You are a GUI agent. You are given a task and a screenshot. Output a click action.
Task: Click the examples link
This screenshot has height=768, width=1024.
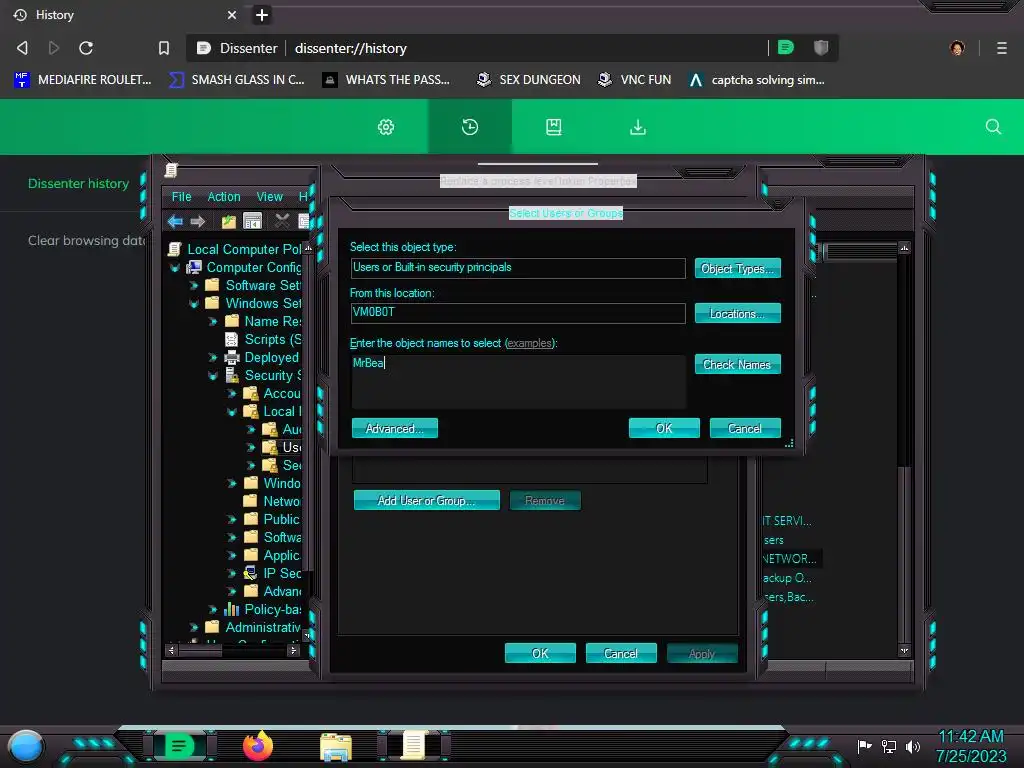tap(529, 343)
